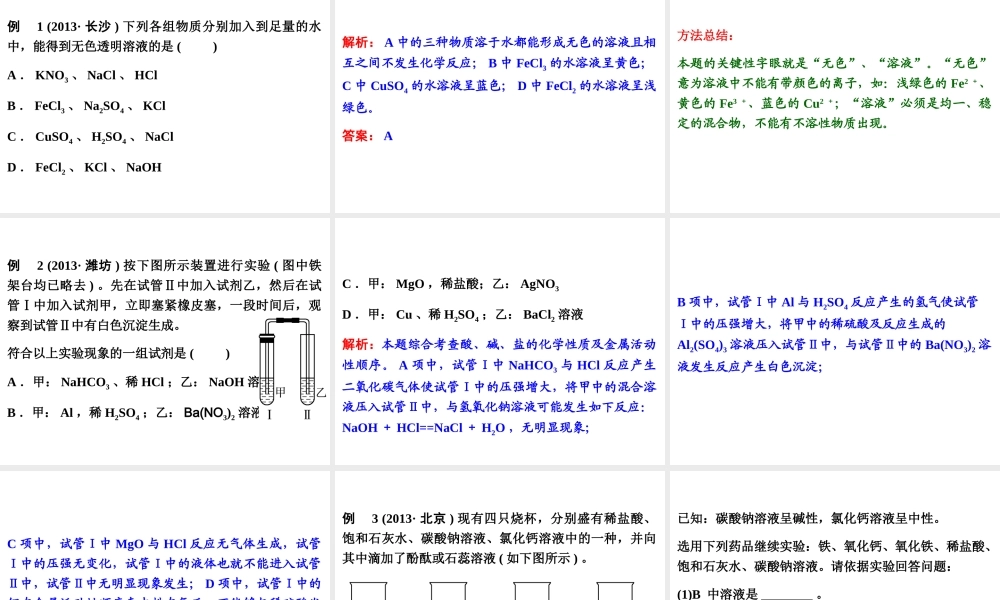1000x600 pixels.
Task: Select option C CuSO4、H2SO4、NaCl
Action: (x=90, y=137)
